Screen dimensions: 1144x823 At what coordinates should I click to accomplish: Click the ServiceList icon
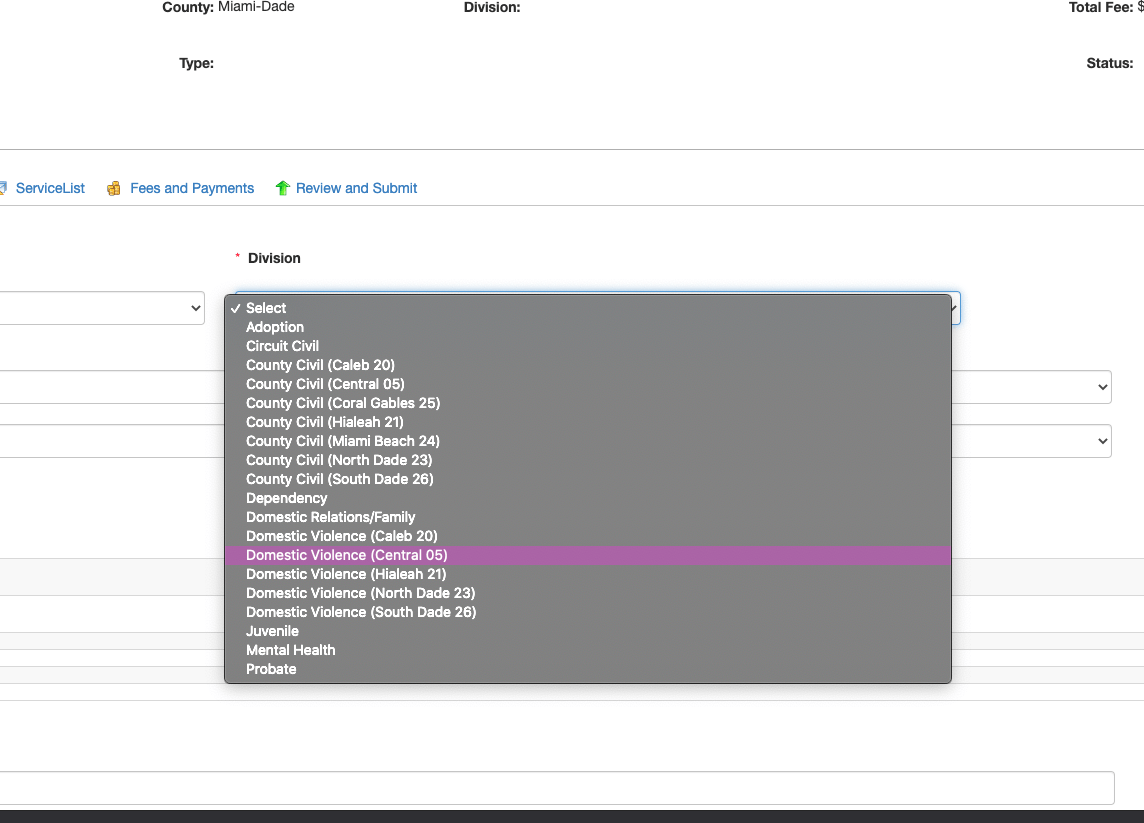coord(3,188)
